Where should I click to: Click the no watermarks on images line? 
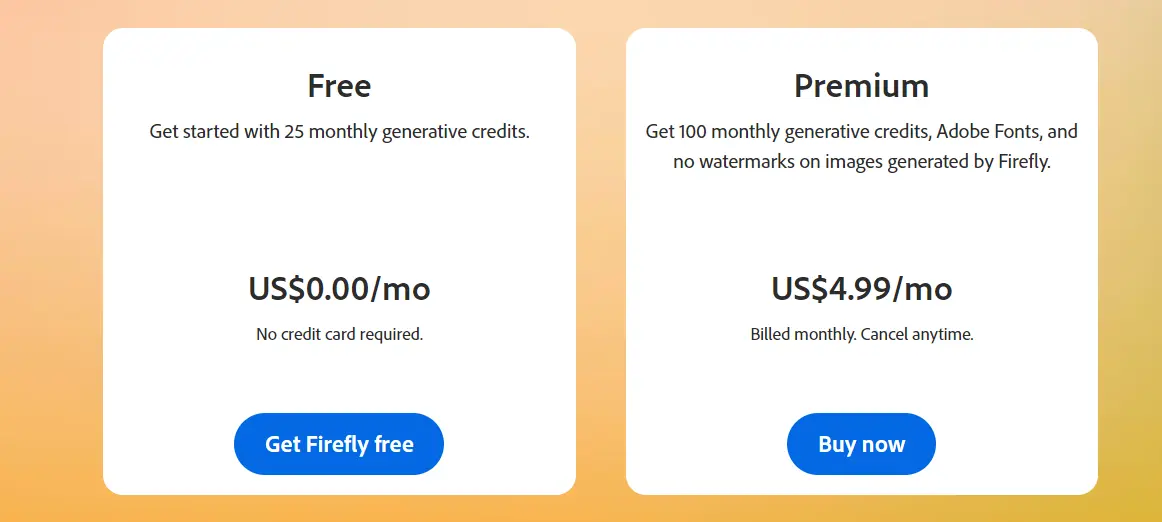coord(862,162)
